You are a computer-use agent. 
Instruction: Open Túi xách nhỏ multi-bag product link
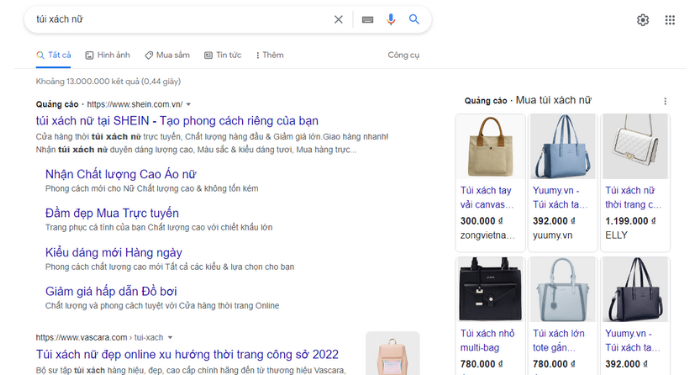click(x=487, y=341)
